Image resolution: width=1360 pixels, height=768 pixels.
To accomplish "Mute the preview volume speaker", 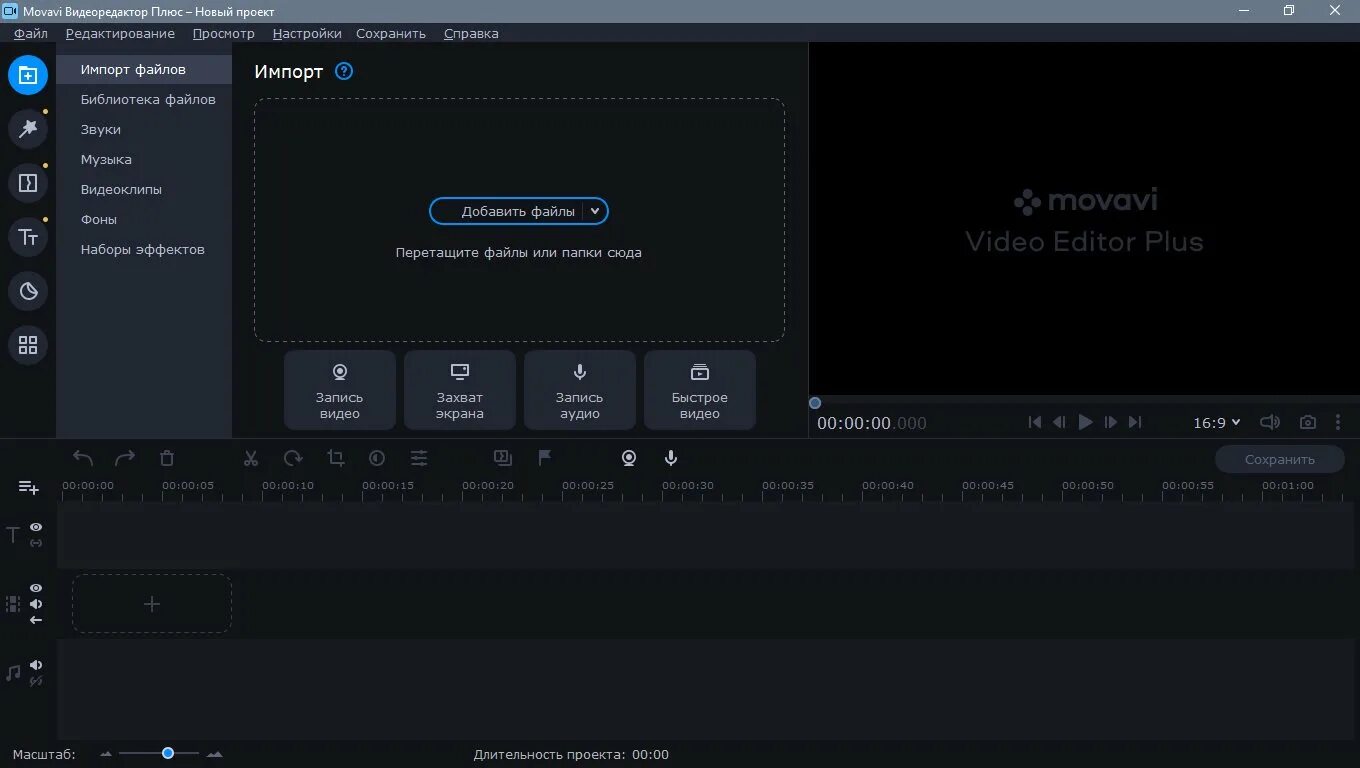I will point(1270,422).
